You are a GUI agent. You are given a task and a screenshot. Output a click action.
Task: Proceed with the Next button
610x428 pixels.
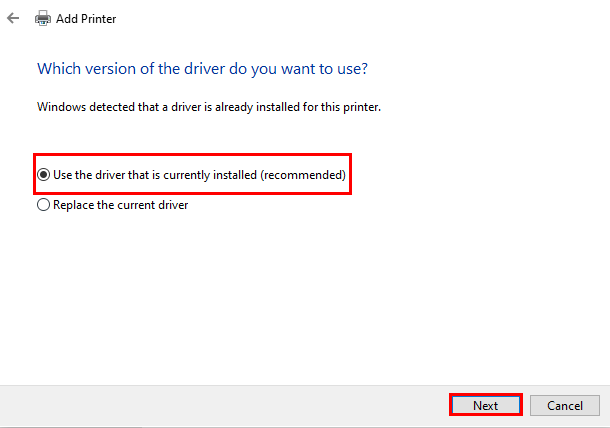486,405
